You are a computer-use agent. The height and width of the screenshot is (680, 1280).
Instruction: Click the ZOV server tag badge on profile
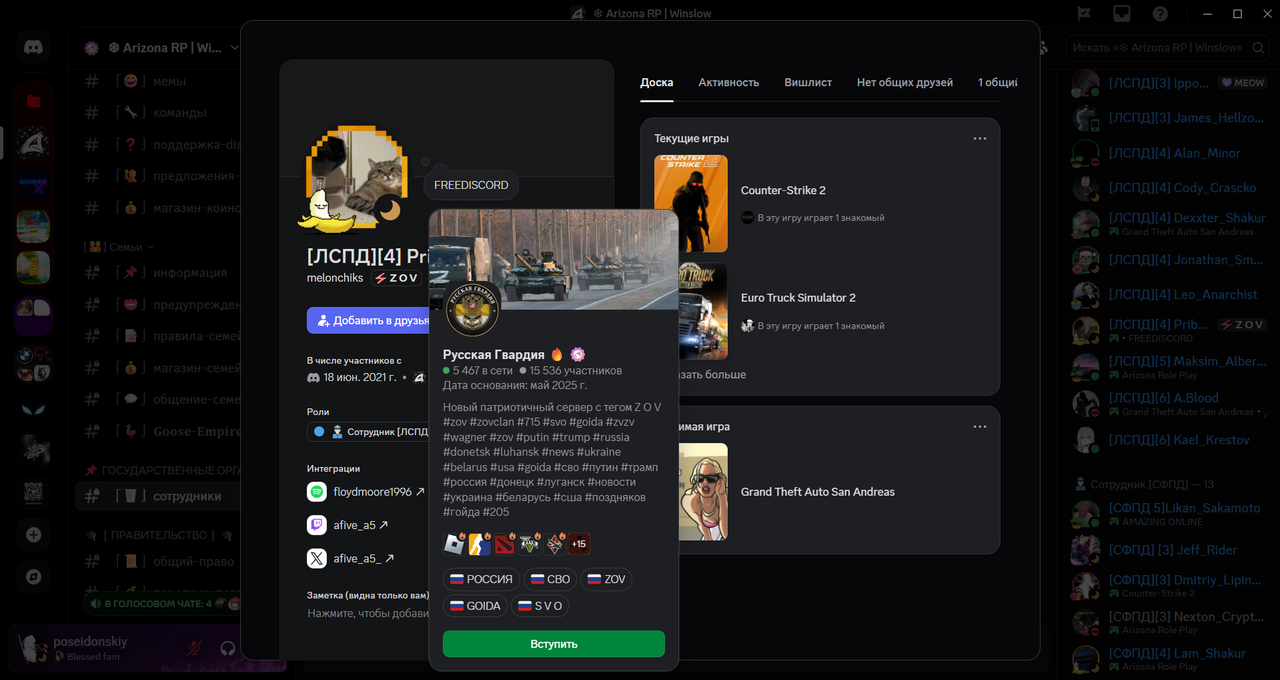(396, 278)
